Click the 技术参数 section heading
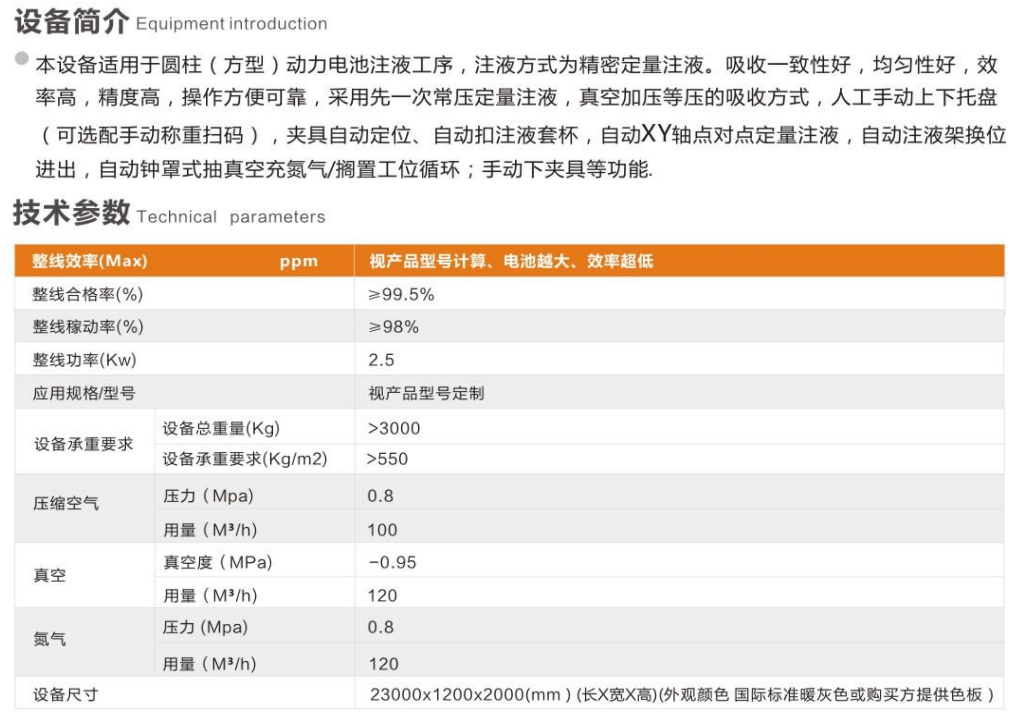The height and width of the screenshot is (718, 1014). click(71, 214)
